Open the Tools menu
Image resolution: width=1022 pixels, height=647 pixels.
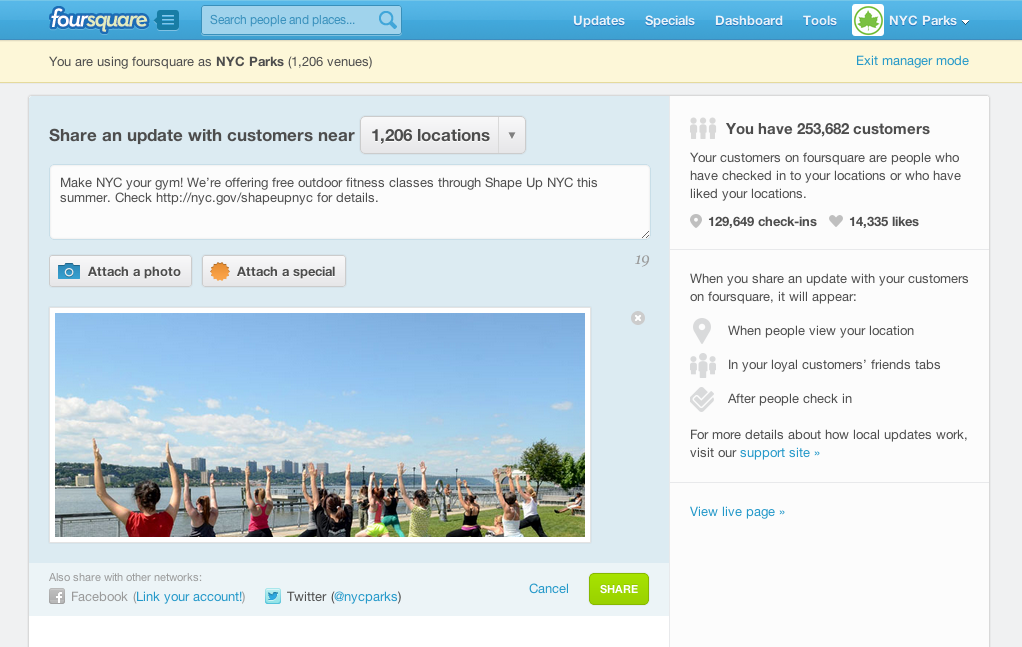point(819,20)
